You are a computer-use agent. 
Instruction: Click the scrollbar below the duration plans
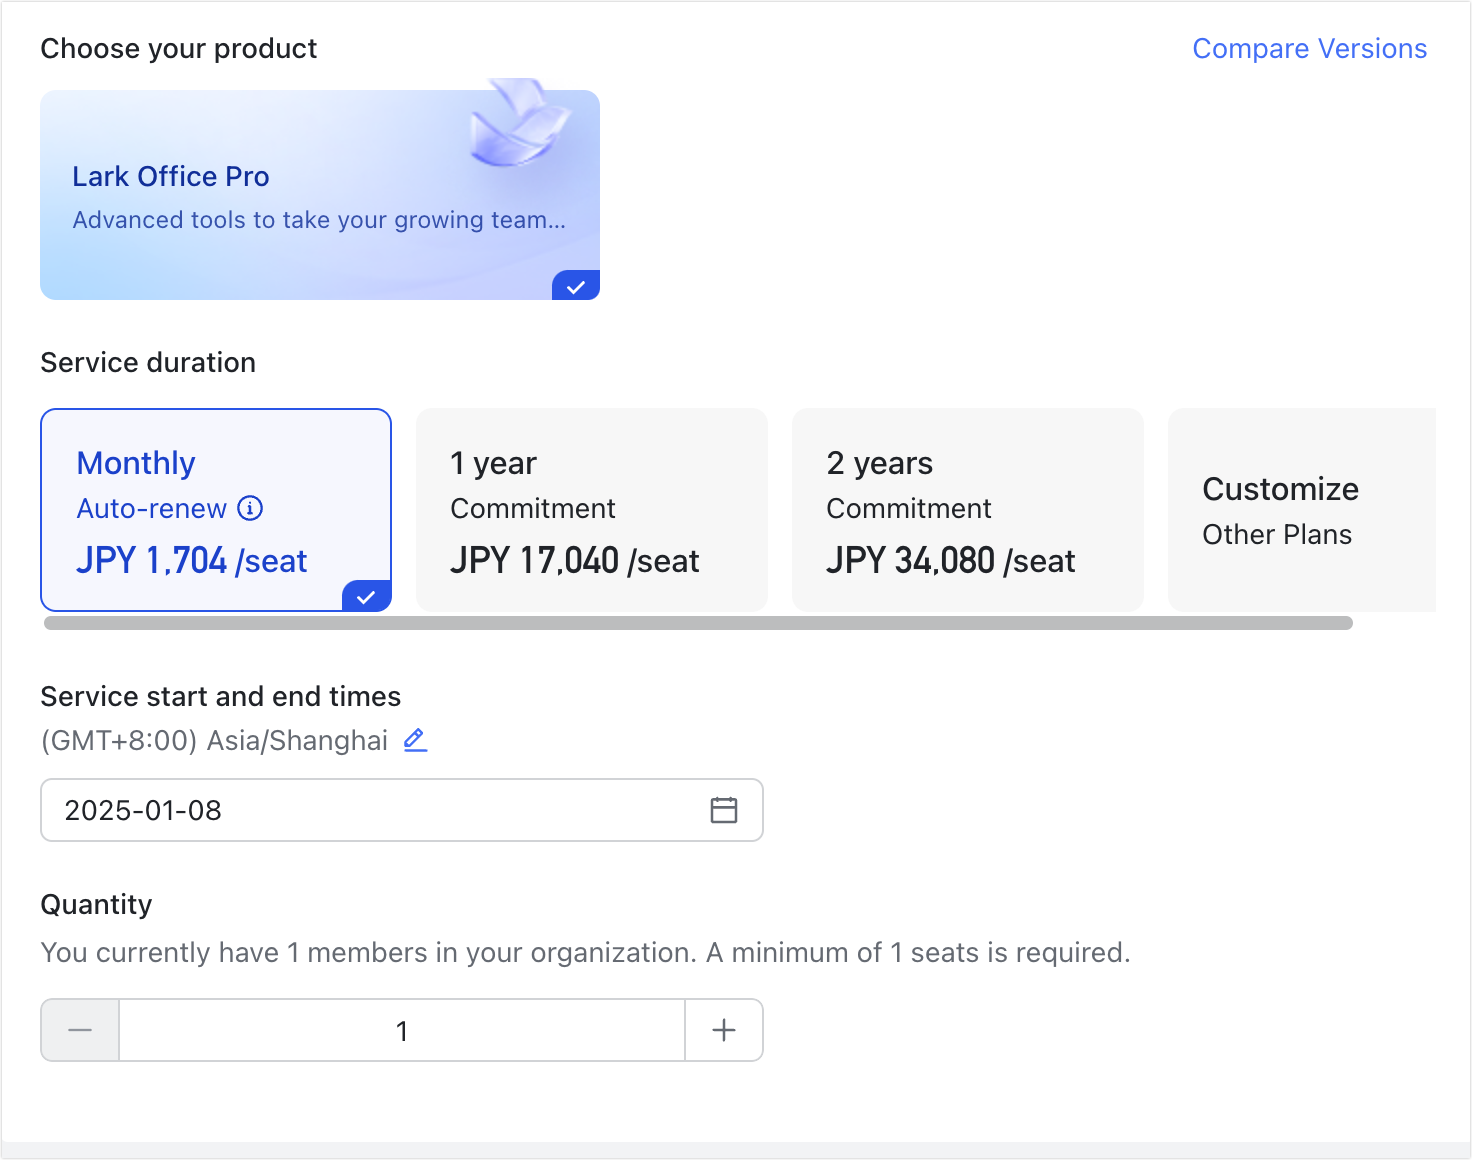tap(700, 621)
